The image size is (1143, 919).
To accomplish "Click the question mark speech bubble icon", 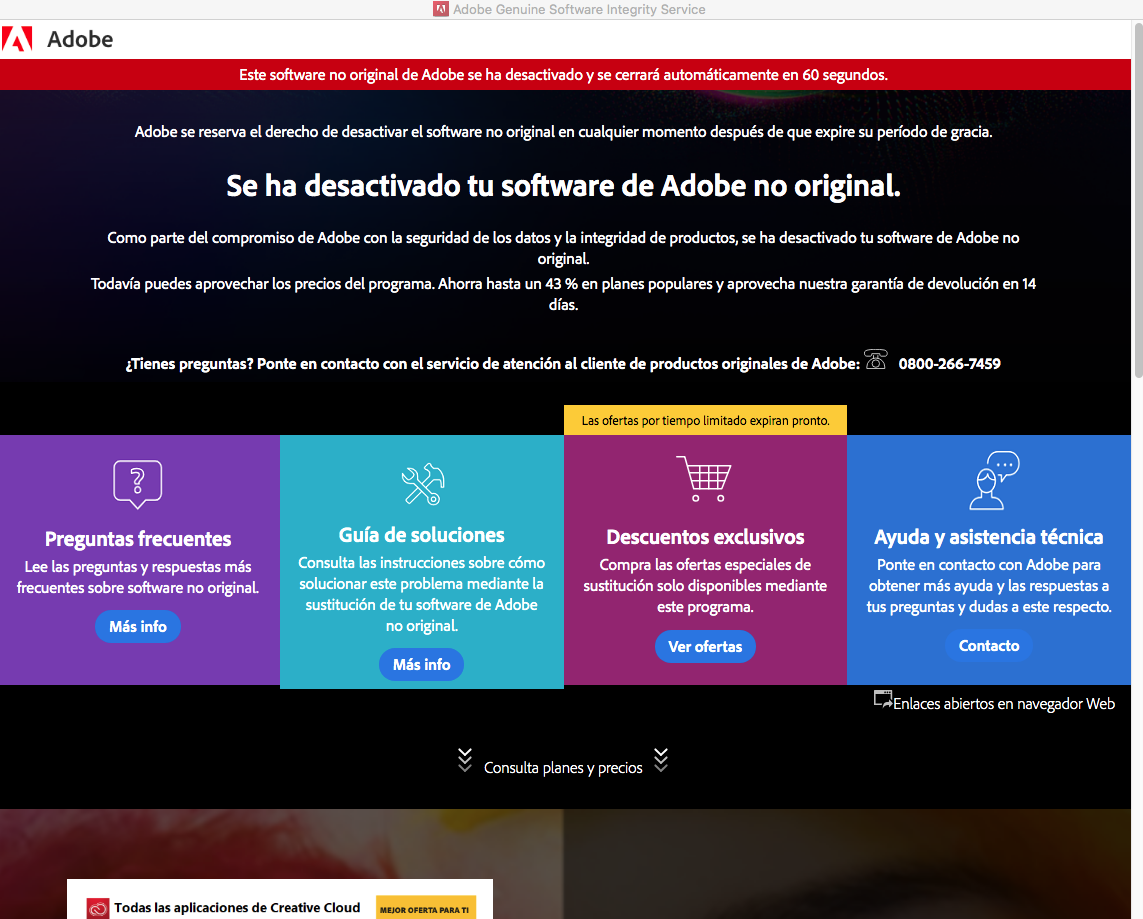I will click(x=138, y=483).
